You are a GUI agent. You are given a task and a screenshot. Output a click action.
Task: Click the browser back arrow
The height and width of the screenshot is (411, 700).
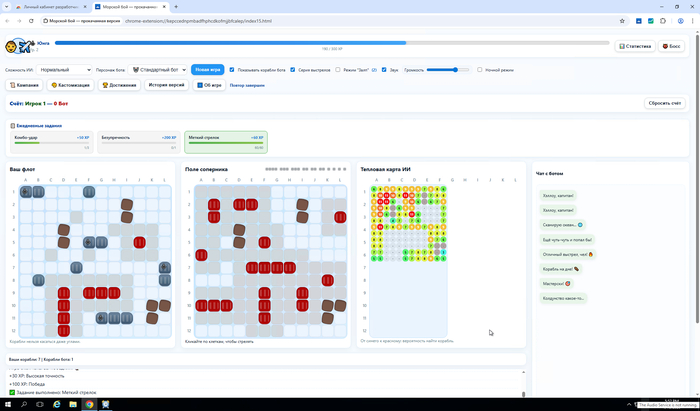[8, 20]
